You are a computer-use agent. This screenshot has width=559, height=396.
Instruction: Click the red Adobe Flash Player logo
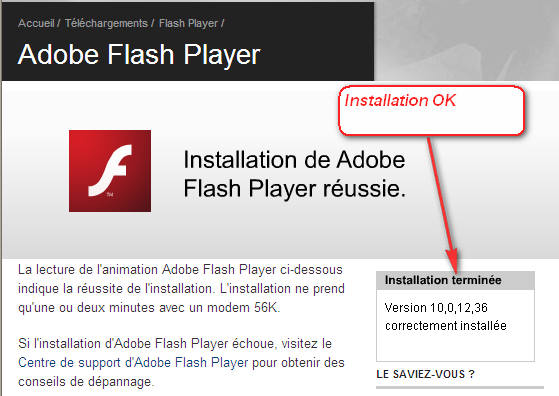click(110, 171)
